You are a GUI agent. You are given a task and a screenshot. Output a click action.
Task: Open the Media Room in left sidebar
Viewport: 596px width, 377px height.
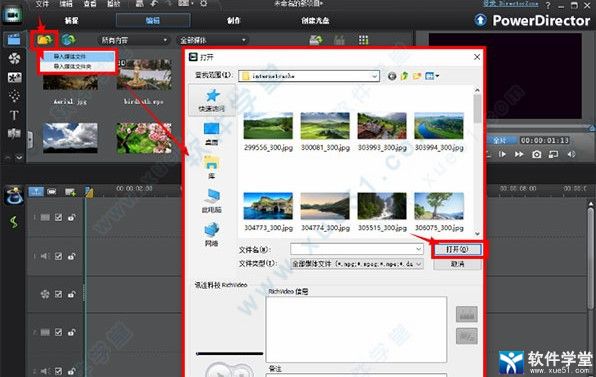pos(14,39)
